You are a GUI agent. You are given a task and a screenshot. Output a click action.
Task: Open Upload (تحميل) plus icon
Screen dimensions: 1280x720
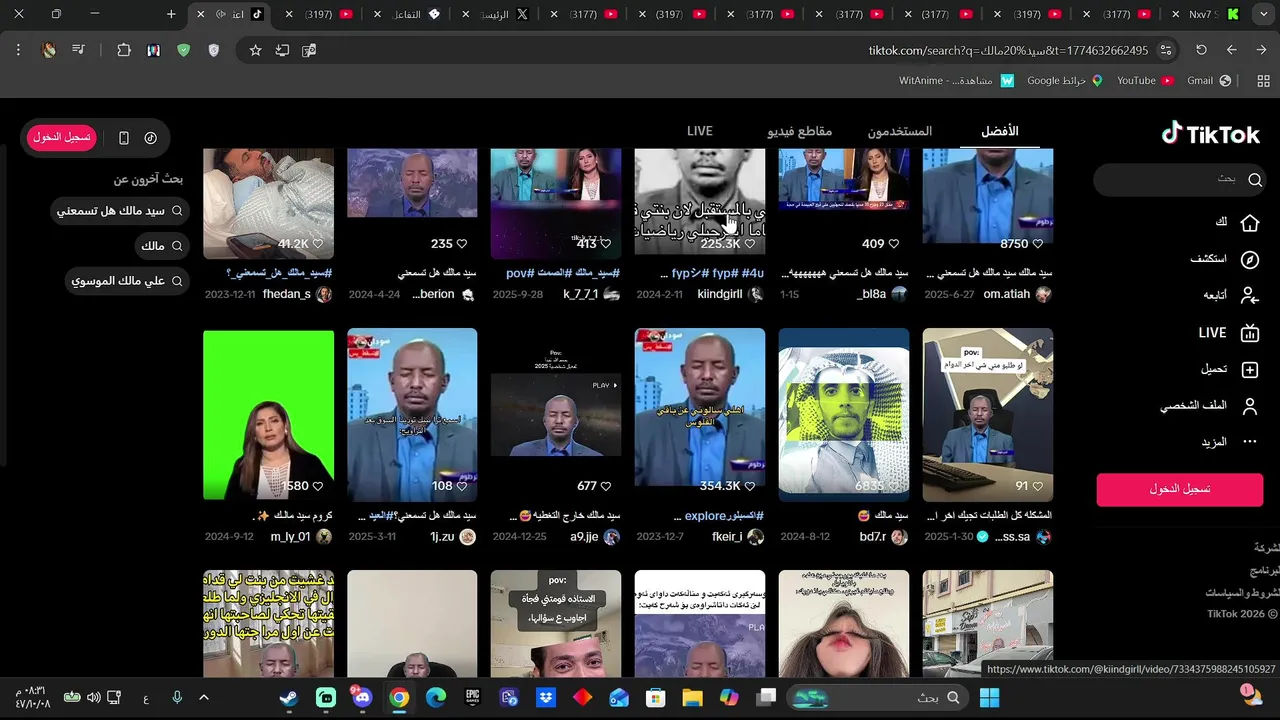point(1249,370)
